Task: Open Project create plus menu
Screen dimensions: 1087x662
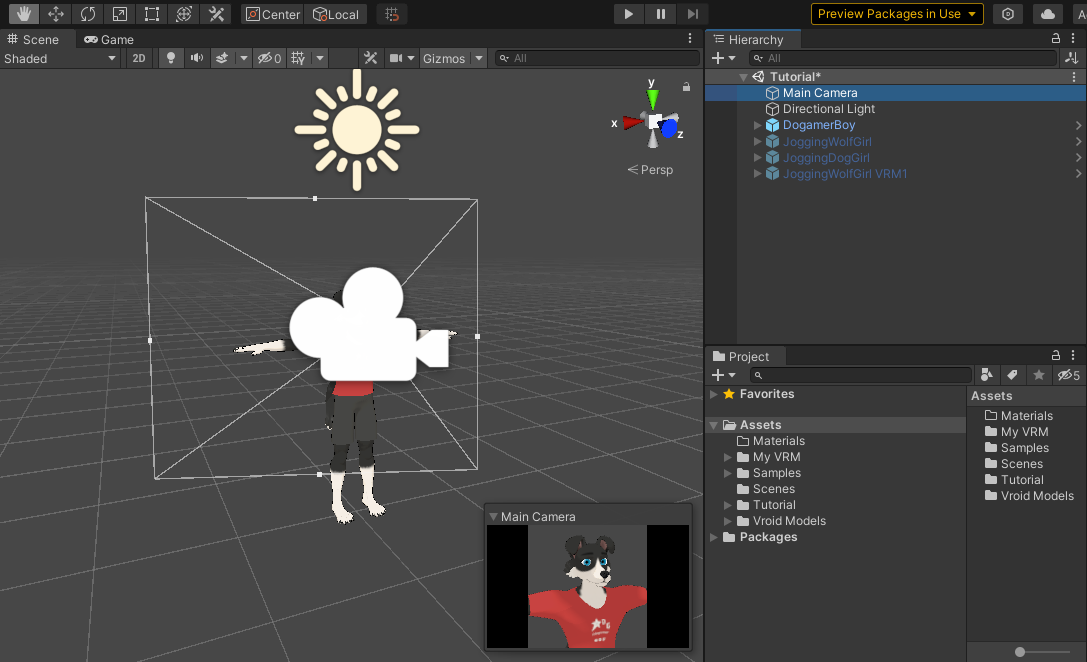Action: [724, 375]
